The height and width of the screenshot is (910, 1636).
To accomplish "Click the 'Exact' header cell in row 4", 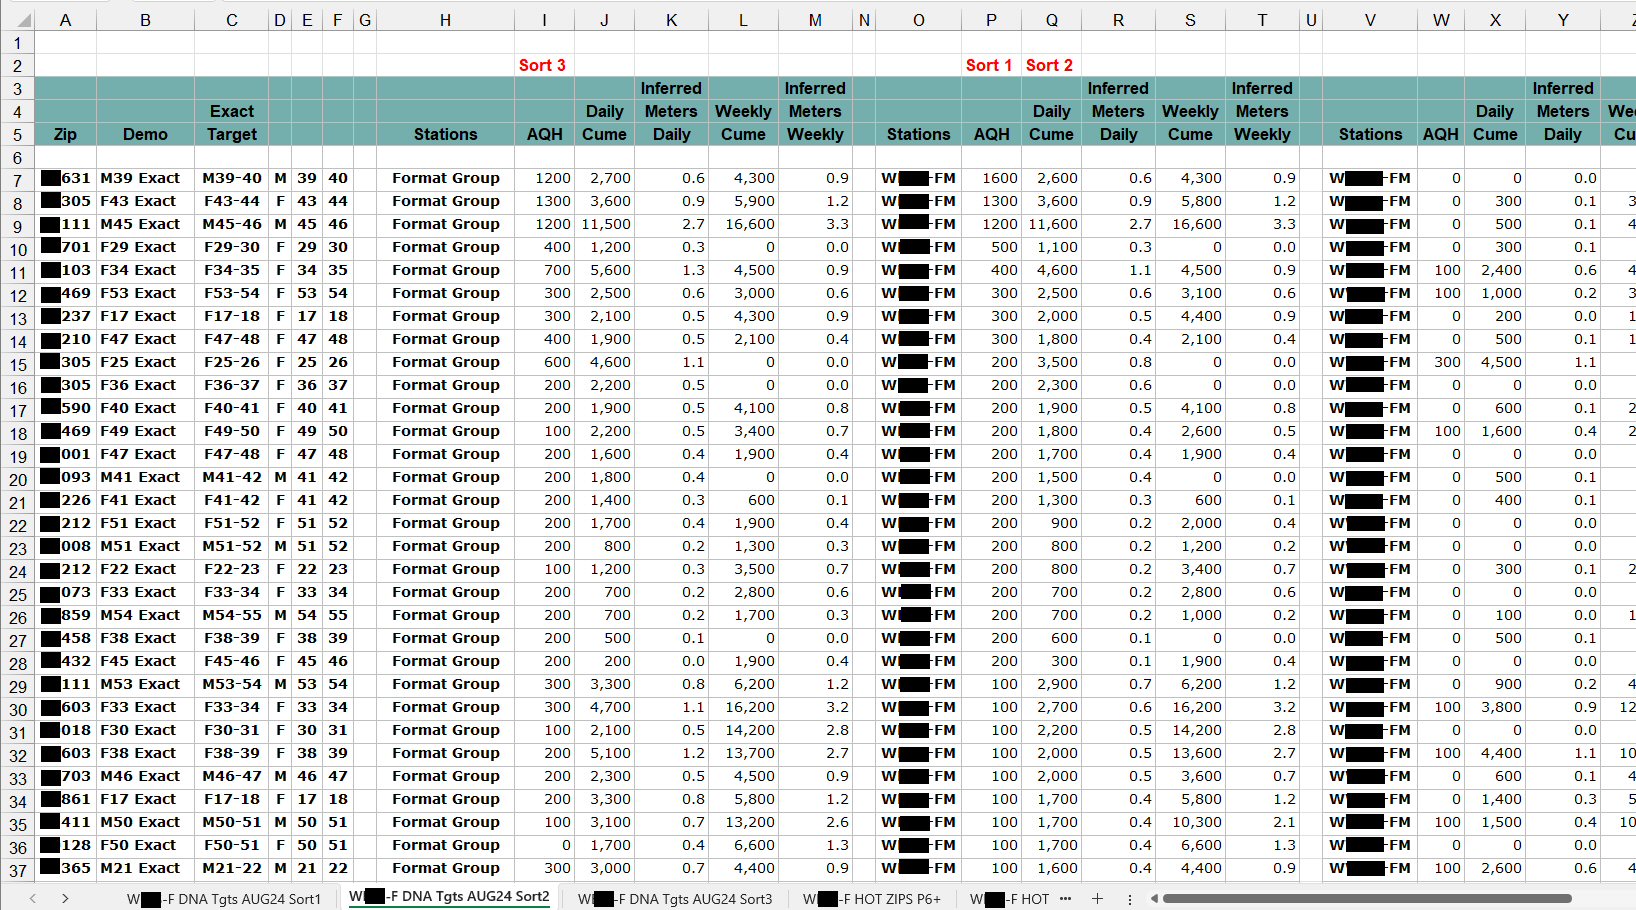I will [x=232, y=111].
